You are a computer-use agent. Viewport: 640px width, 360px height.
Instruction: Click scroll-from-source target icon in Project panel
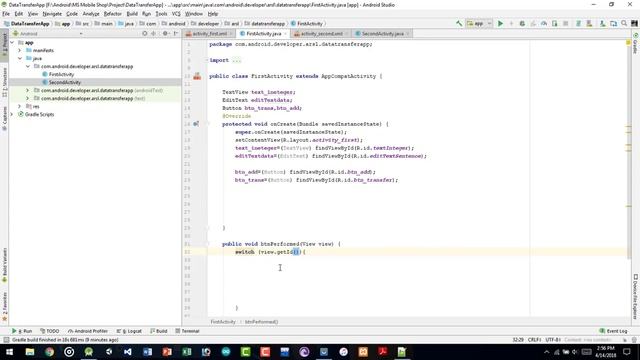coord(144,33)
